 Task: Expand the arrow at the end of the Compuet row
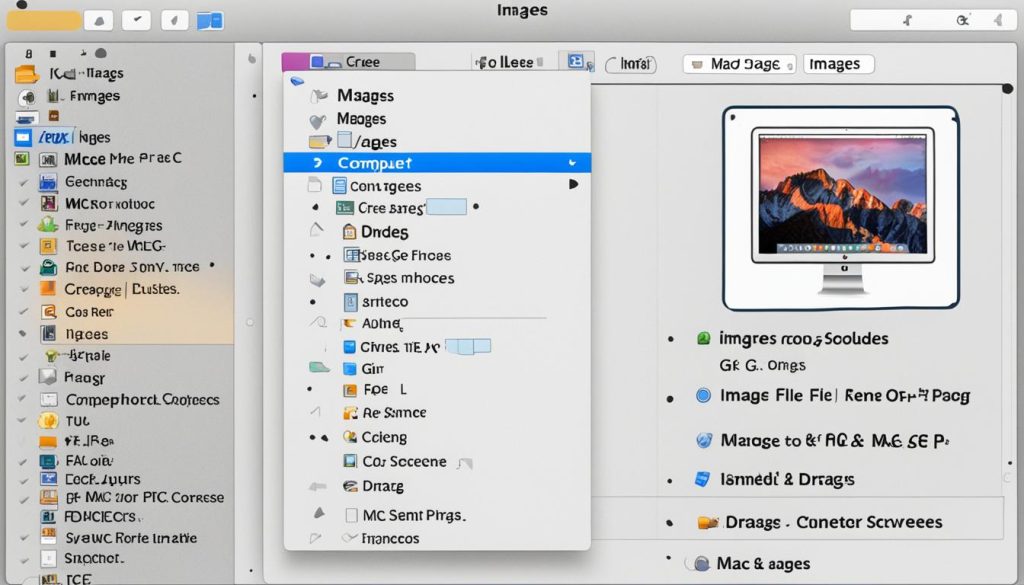coord(572,163)
